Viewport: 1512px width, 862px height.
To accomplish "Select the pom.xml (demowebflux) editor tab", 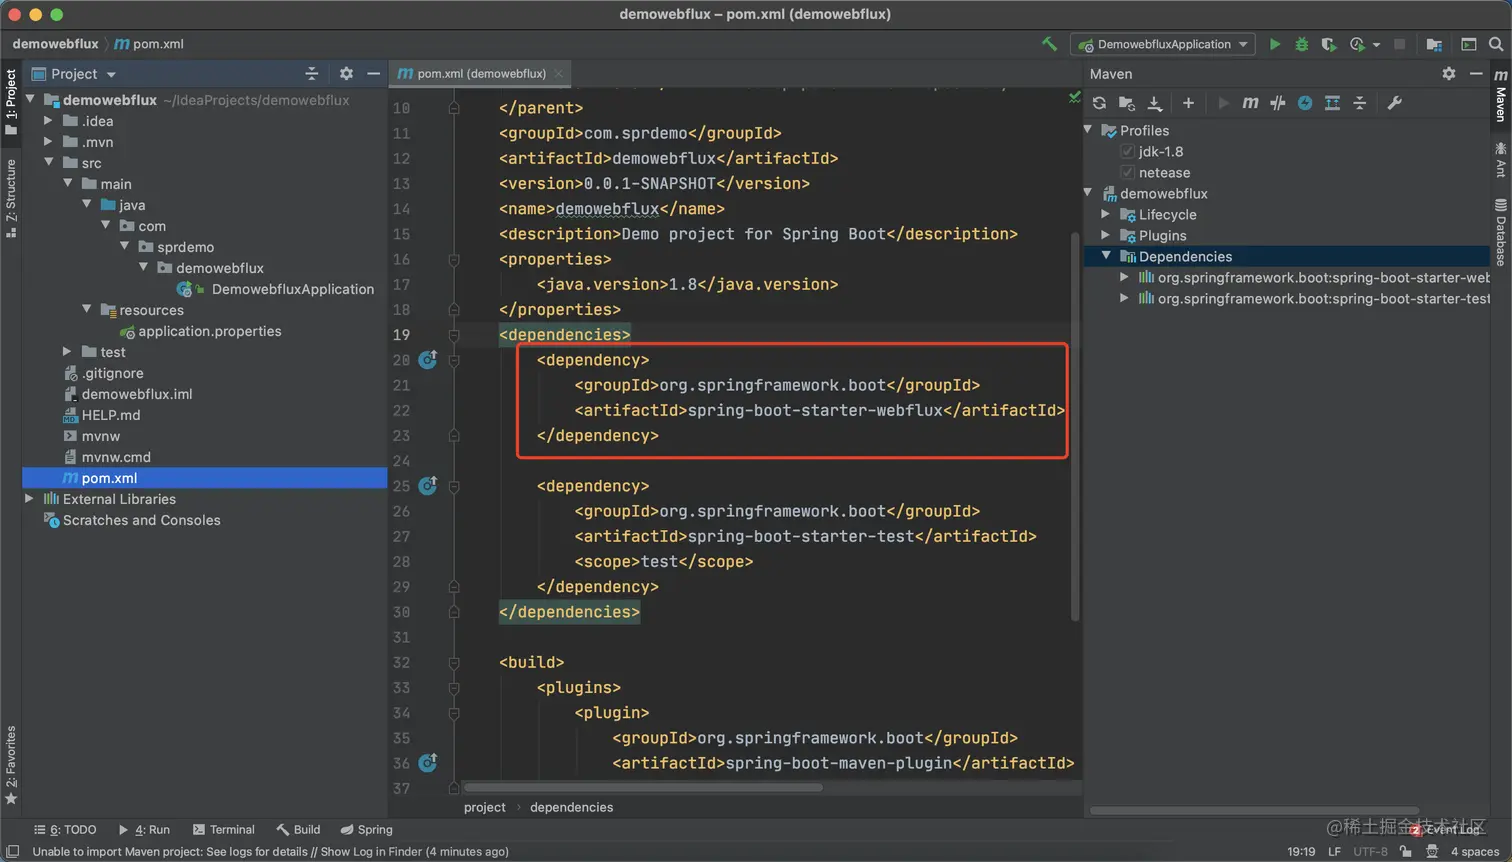I will tap(480, 73).
